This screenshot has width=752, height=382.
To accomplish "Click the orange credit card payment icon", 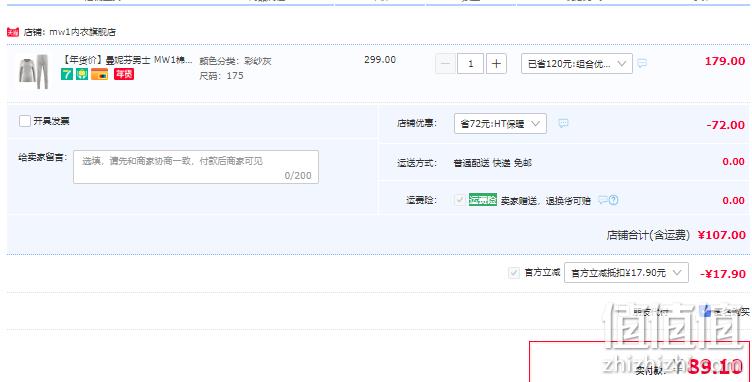I will click(100, 74).
